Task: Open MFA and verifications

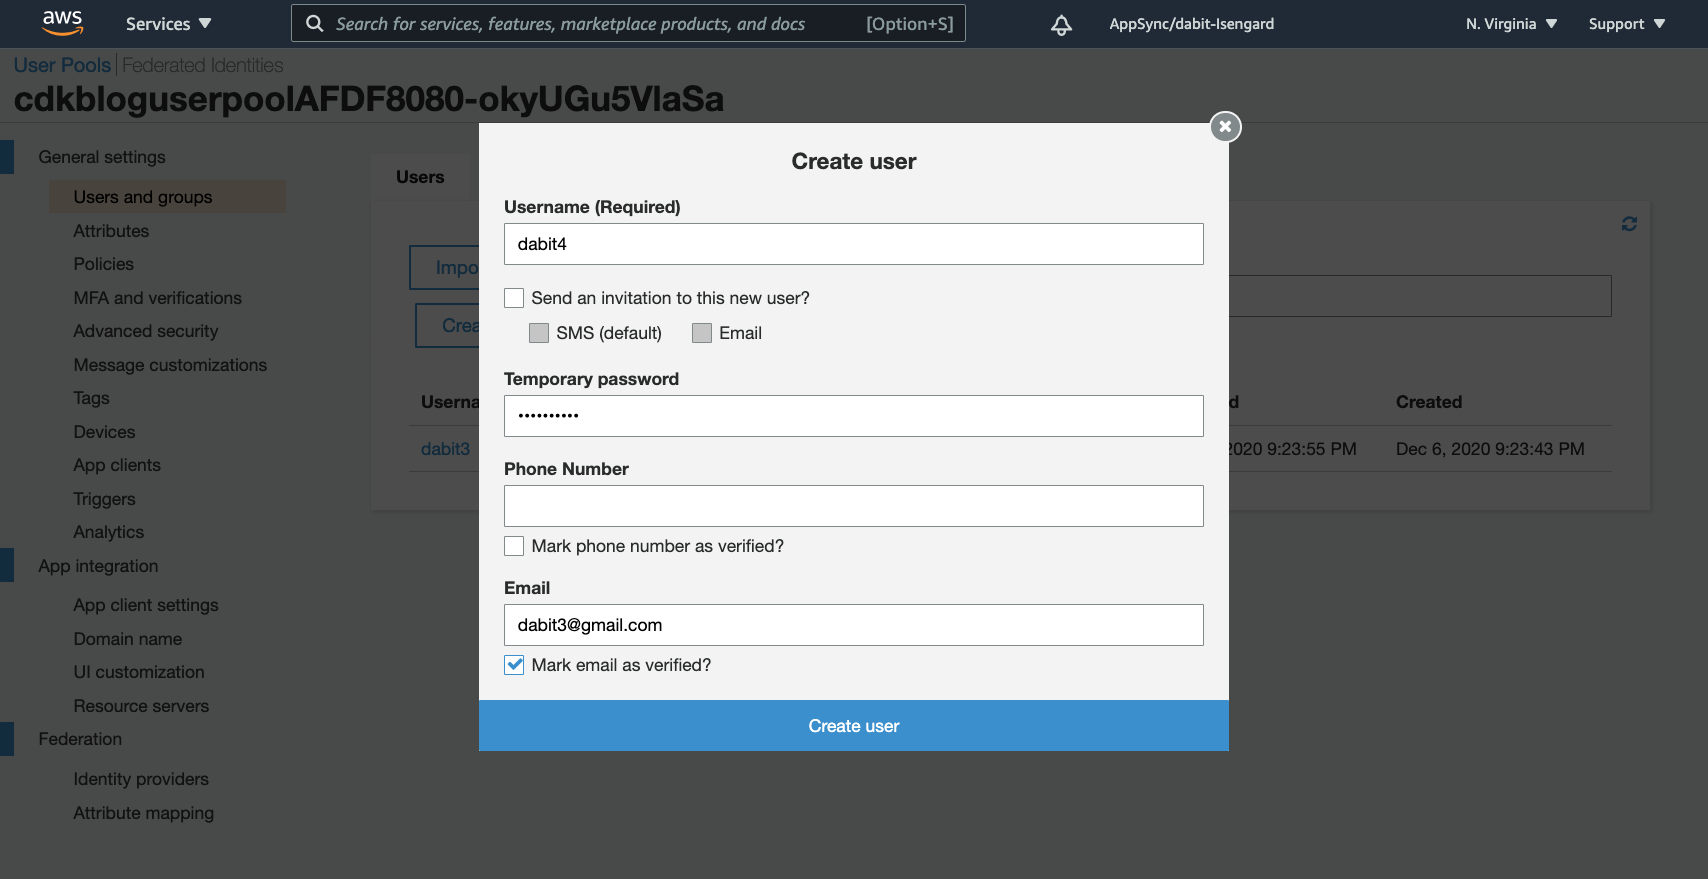Action: point(157,298)
